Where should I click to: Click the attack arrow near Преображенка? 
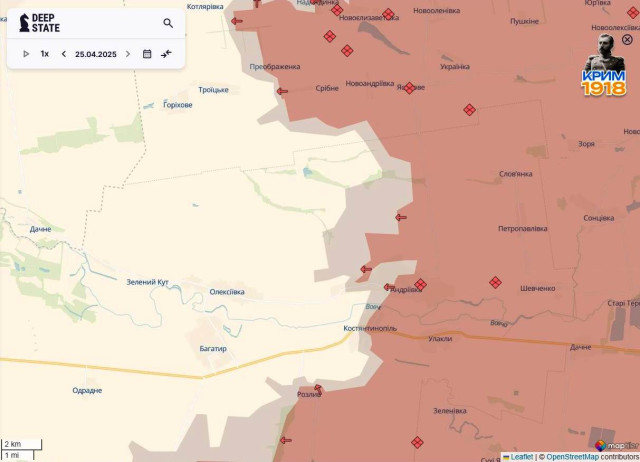point(282,91)
